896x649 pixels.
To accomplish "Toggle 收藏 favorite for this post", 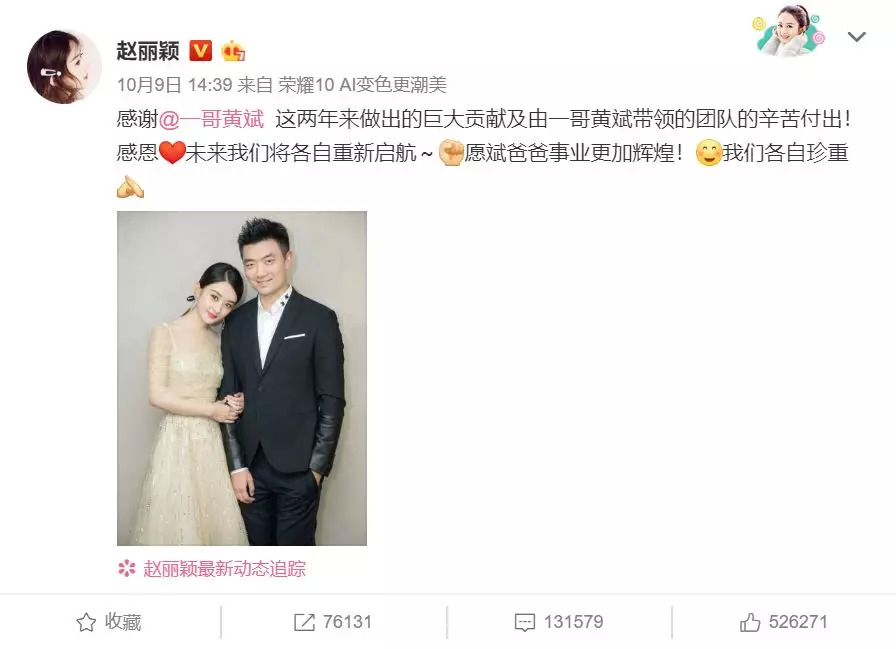I will [x=109, y=622].
